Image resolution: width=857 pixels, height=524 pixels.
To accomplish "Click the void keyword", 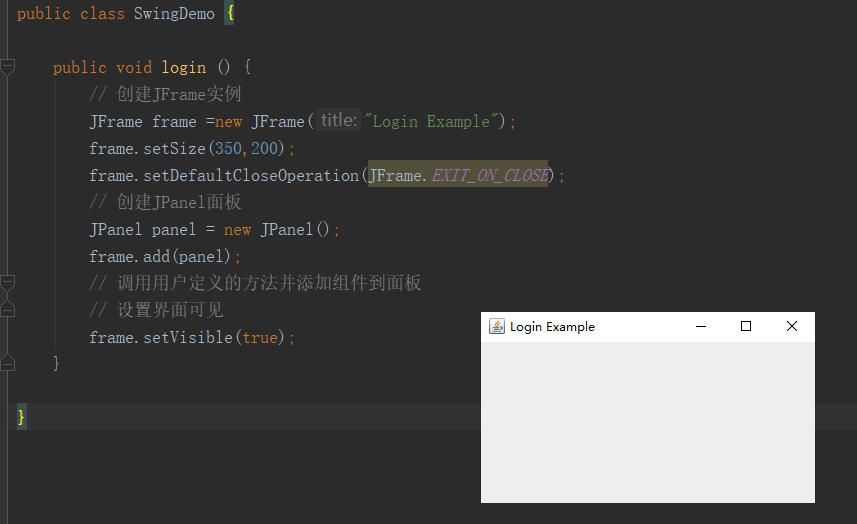I will pyautogui.click(x=134, y=67).
